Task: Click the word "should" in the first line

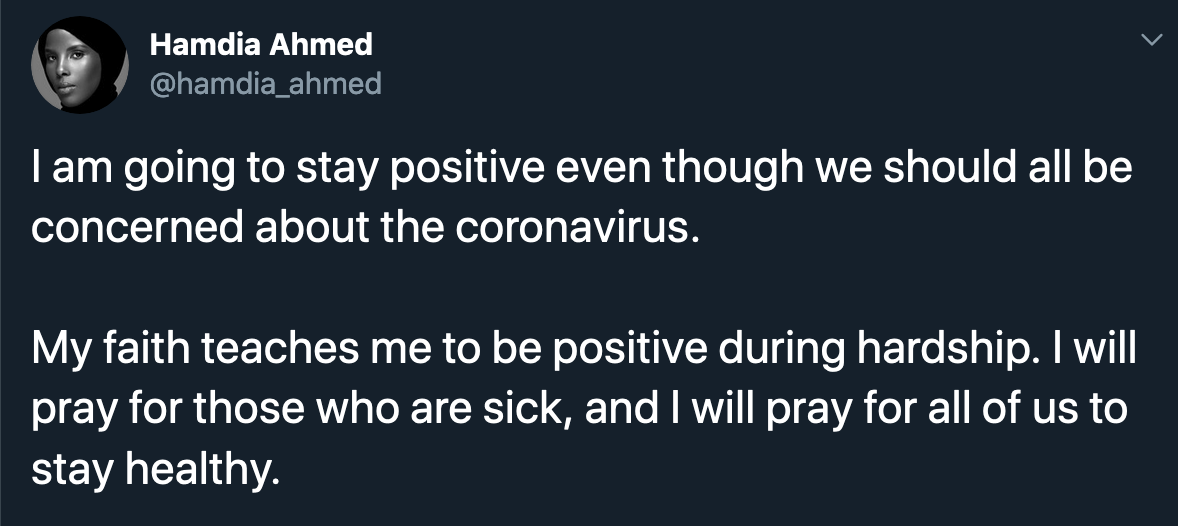Action: coord(927,169)
